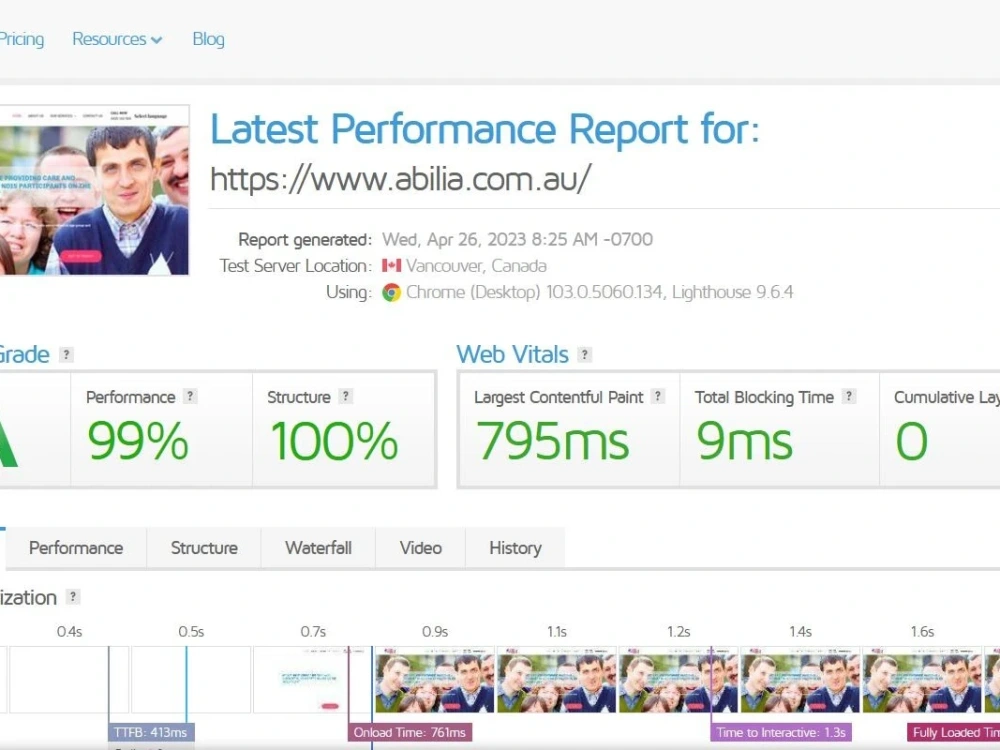1000x750 pixels.
Task: Switch to the Waterfall tab
Action: click(318, 548)
